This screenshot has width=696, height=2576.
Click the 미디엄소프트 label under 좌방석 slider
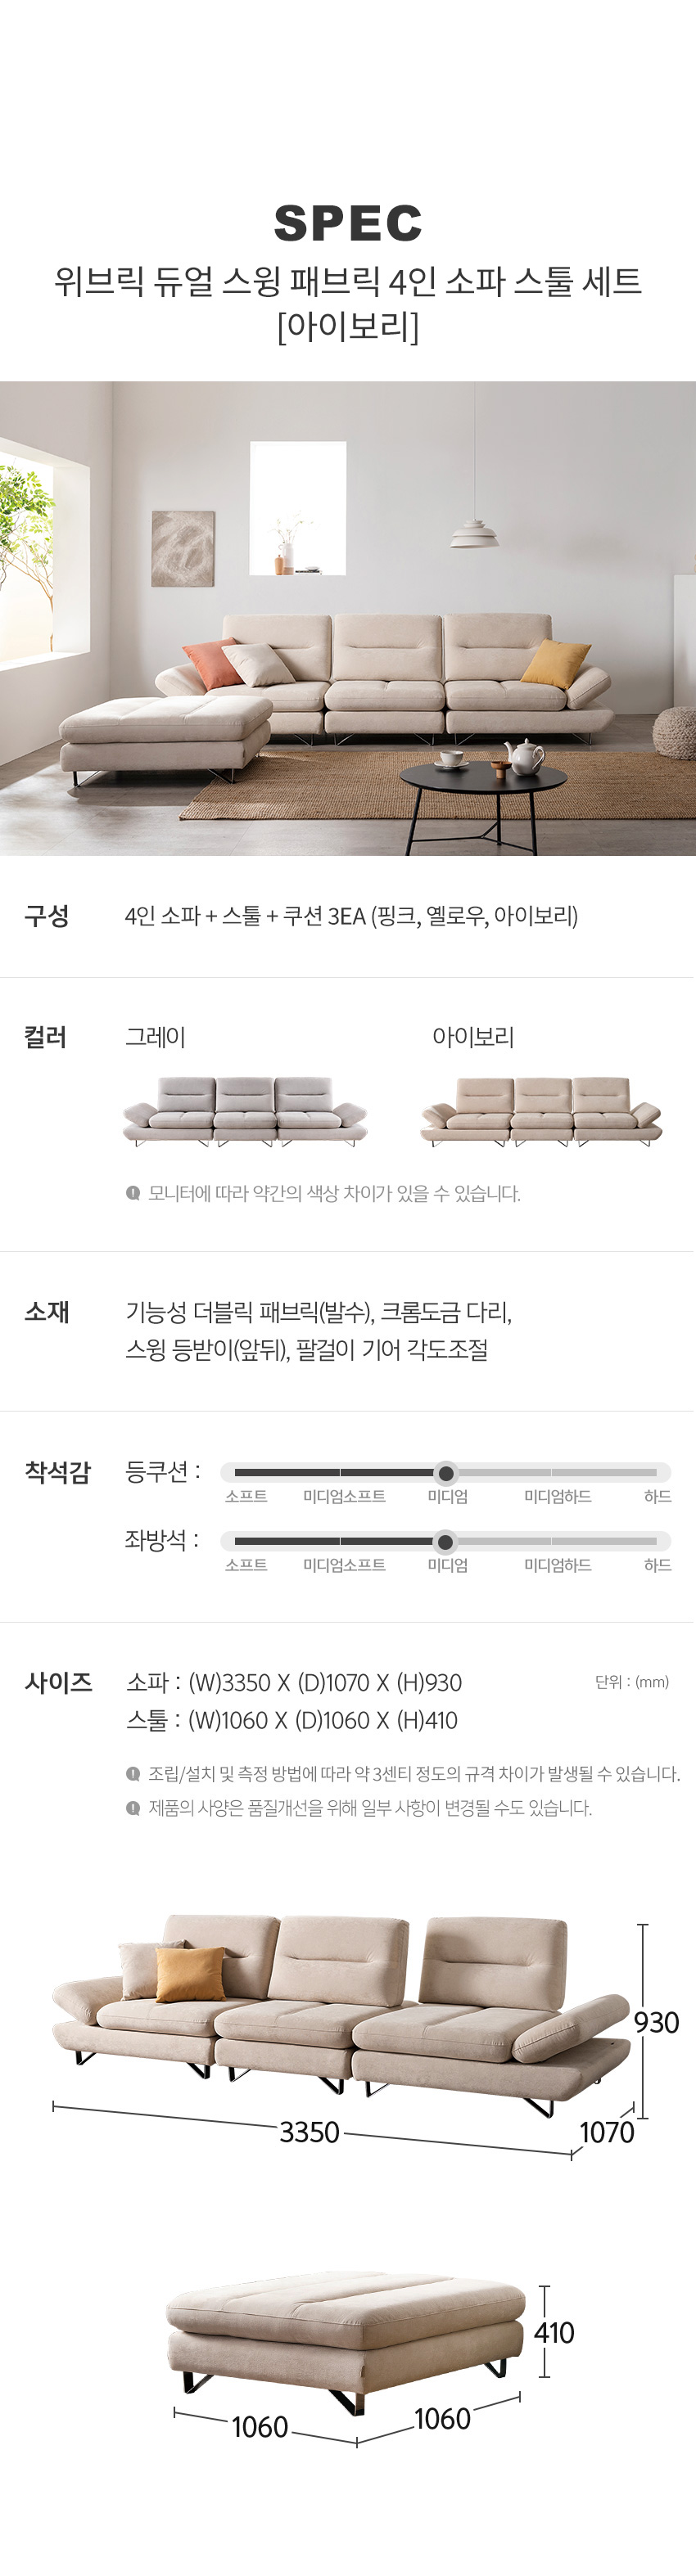[x=345, y=1565]
